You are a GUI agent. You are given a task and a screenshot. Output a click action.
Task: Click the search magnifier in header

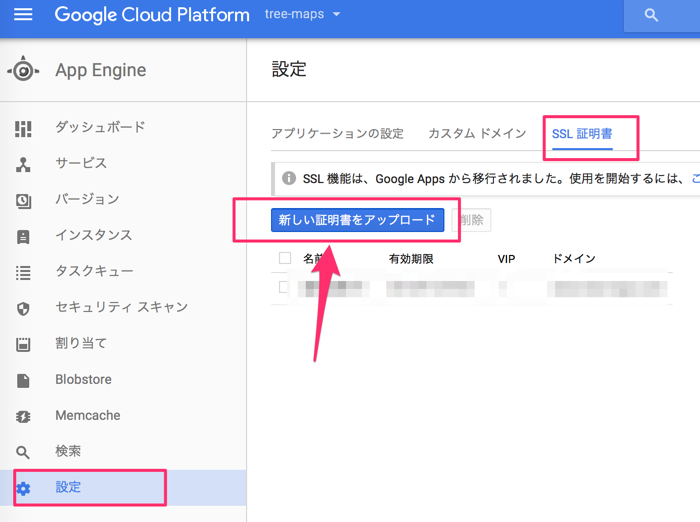coord(651,15)
